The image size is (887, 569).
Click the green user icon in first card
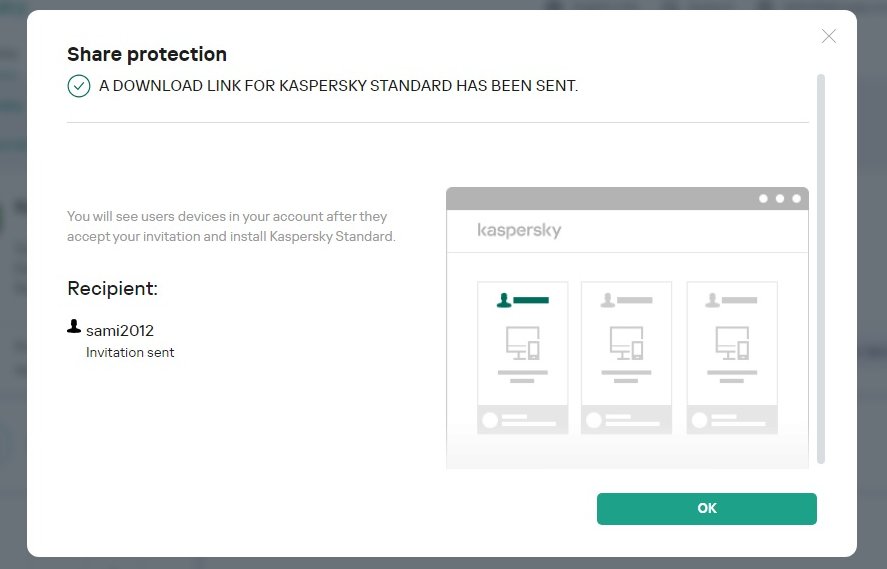point(505,299)
